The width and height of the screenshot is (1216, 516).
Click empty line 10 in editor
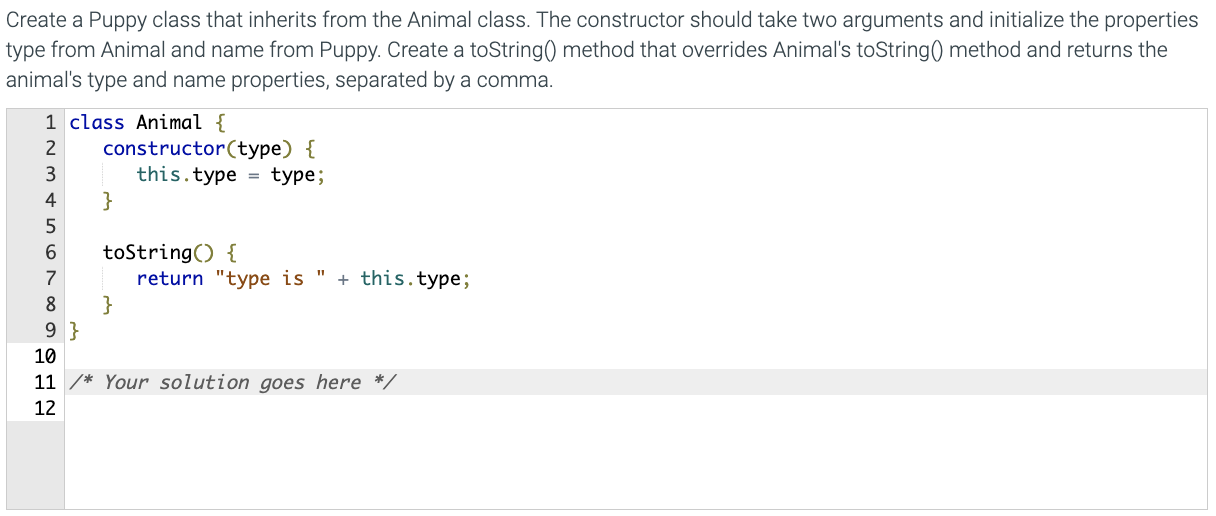click(x=636, y=356)
